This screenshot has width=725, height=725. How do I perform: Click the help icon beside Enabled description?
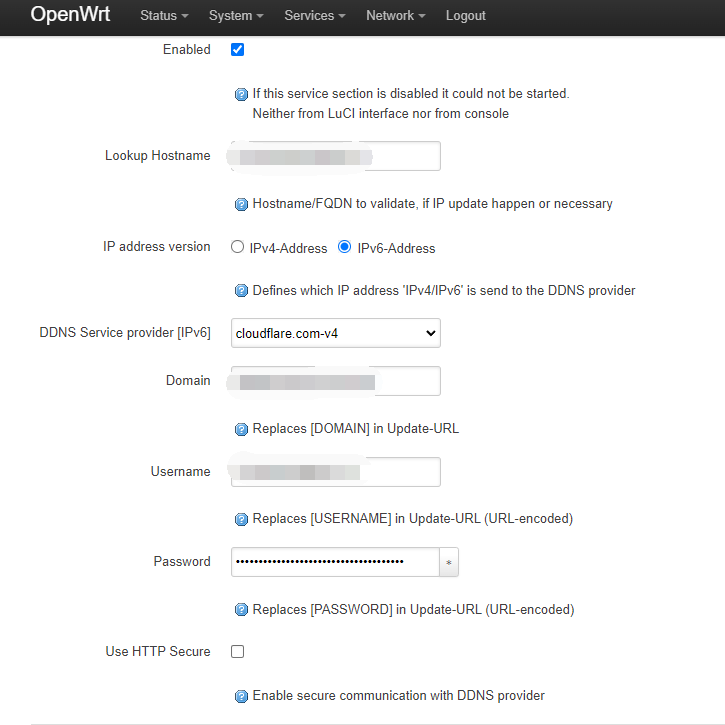click(241, 94)
